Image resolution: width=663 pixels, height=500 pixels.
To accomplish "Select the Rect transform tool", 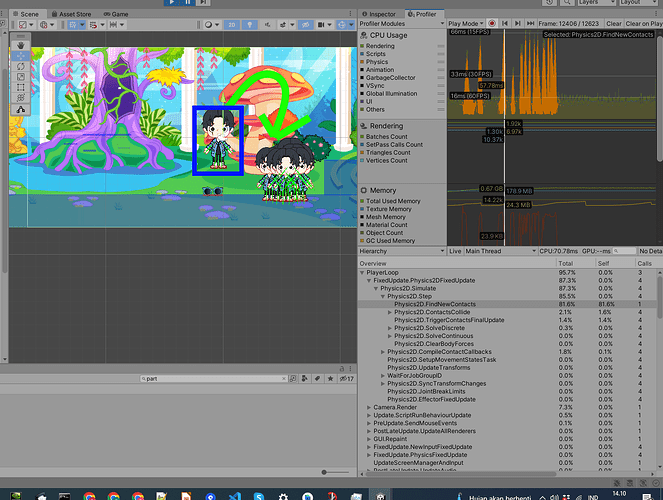I will [x=20, y=87].
